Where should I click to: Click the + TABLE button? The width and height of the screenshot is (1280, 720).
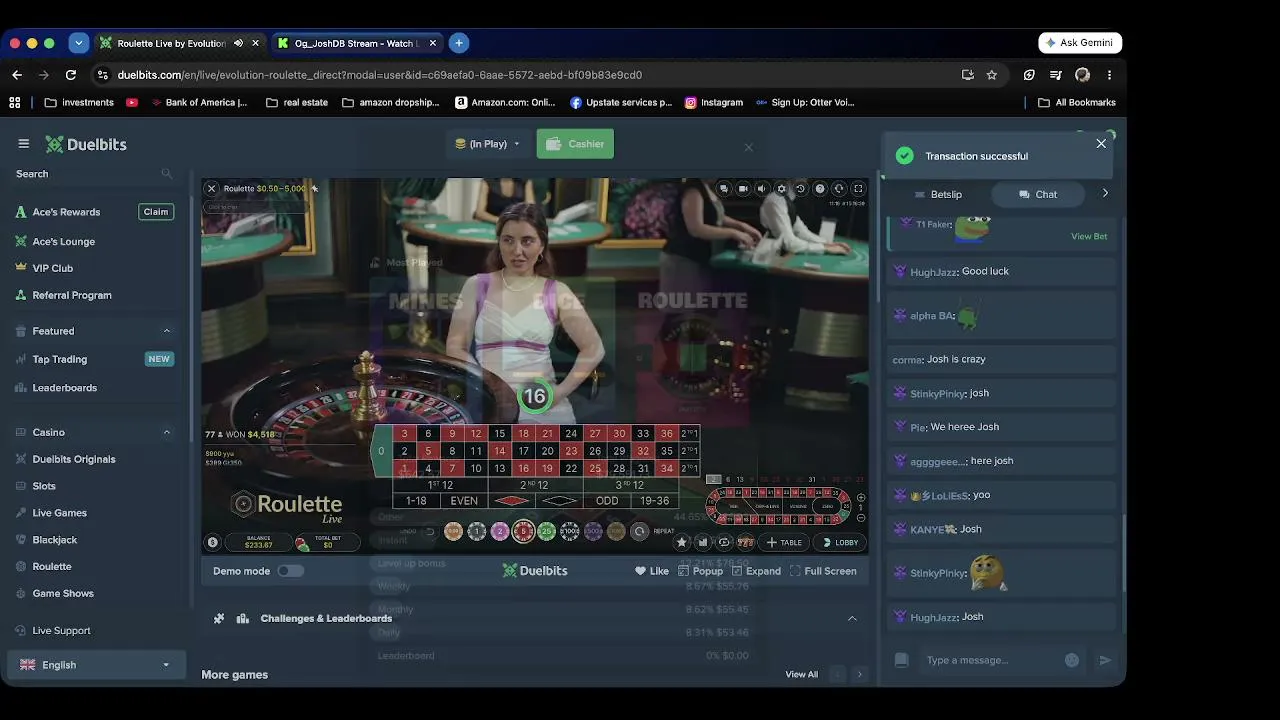click(784, 543)
